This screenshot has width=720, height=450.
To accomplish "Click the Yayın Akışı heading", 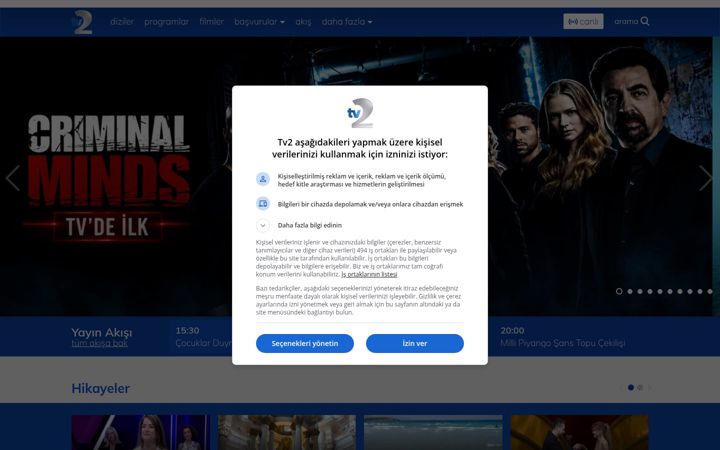I will pyautogui.click(x=102, y=332).
